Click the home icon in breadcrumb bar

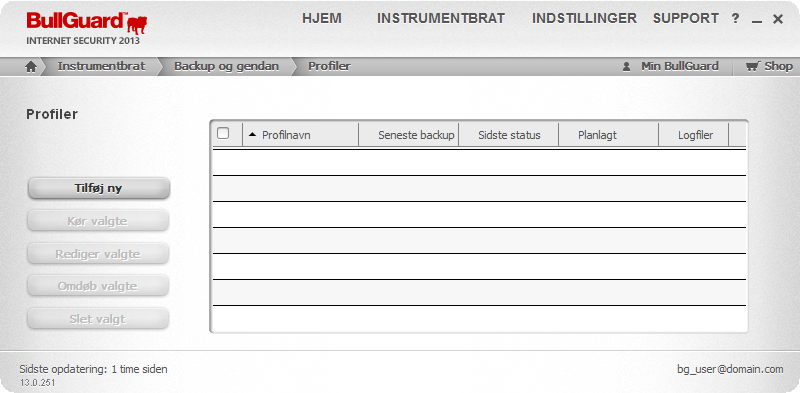[31, 67]
